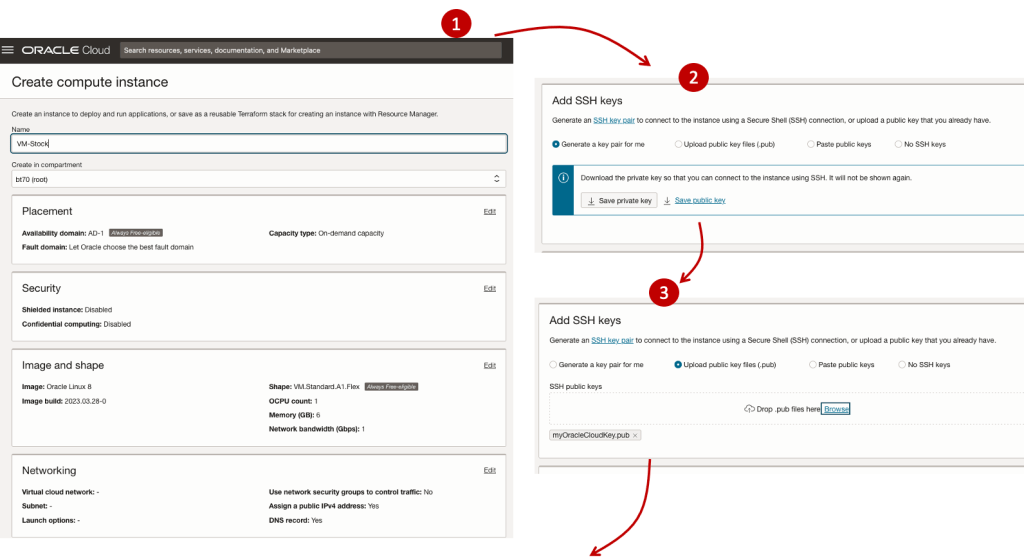1024x560 pixels.
Task: Edit the Security section
Action: (x=489, y=288)
